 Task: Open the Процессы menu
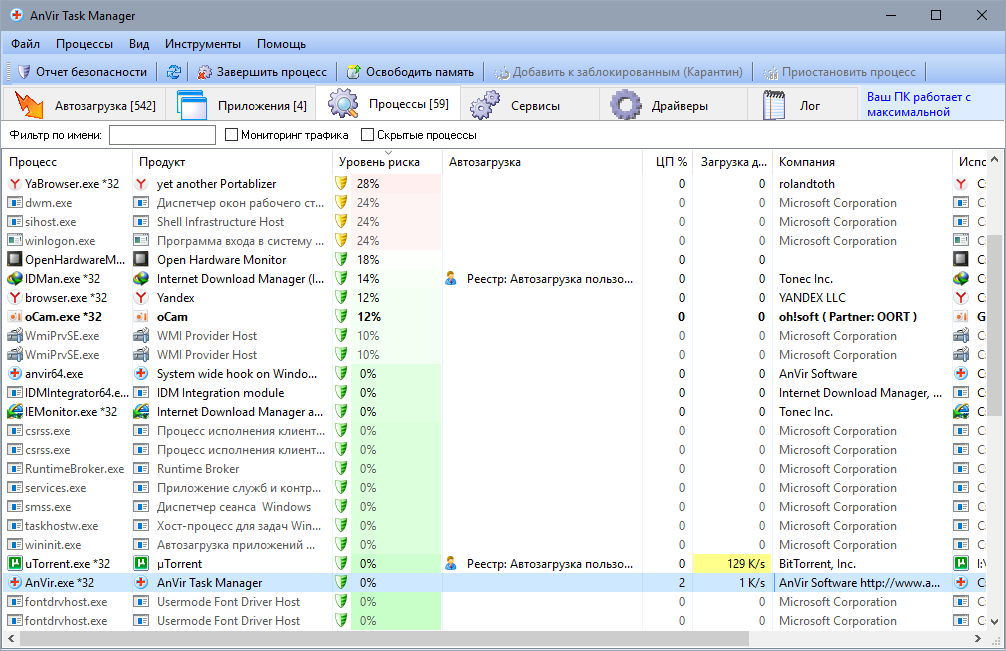tap(84, 44)
